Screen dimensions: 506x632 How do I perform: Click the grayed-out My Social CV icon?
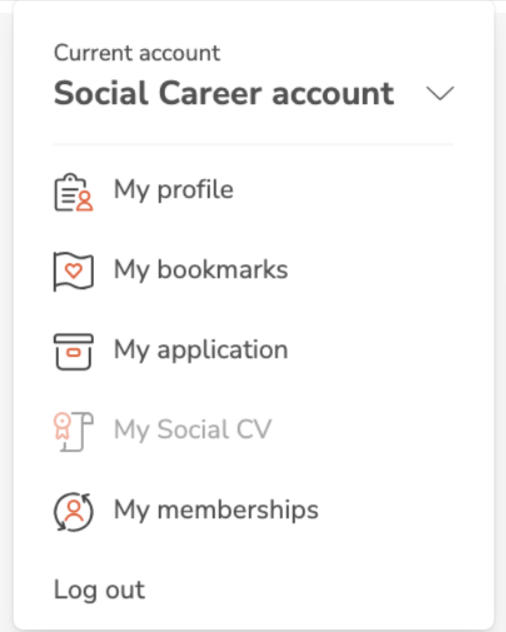click(x=74, y=431)
